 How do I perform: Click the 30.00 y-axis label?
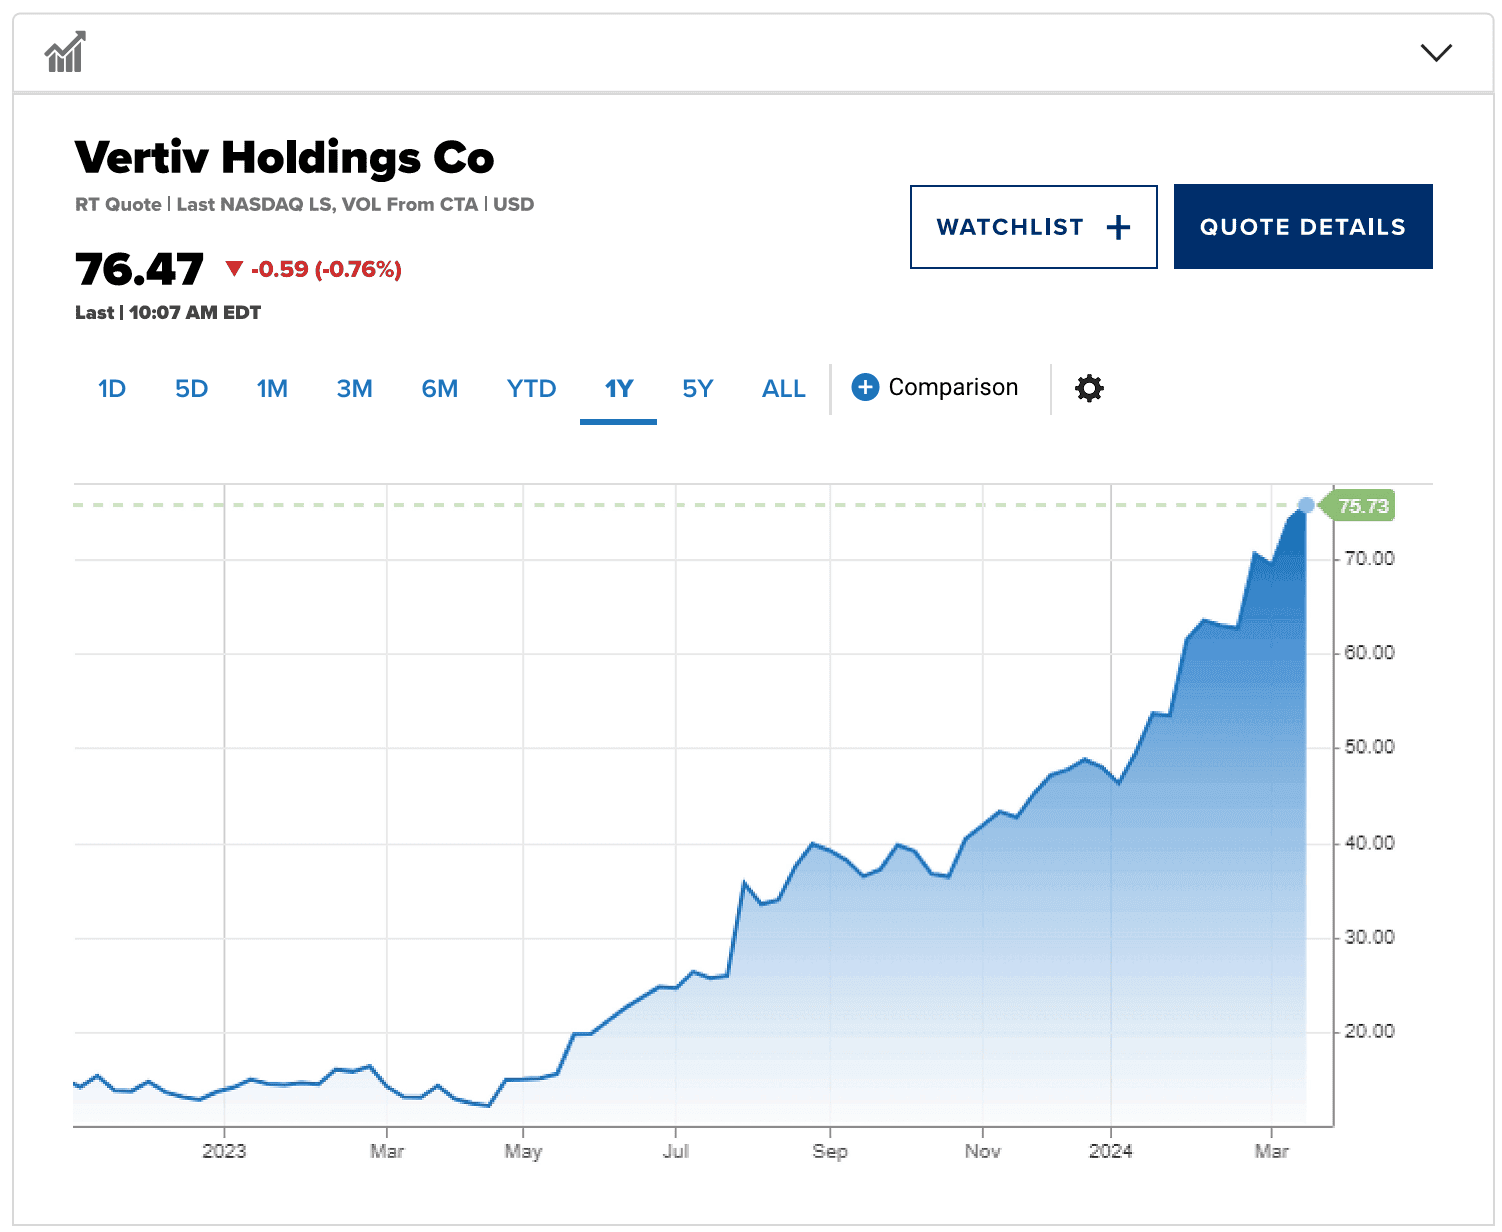(x=1369, y=937)
